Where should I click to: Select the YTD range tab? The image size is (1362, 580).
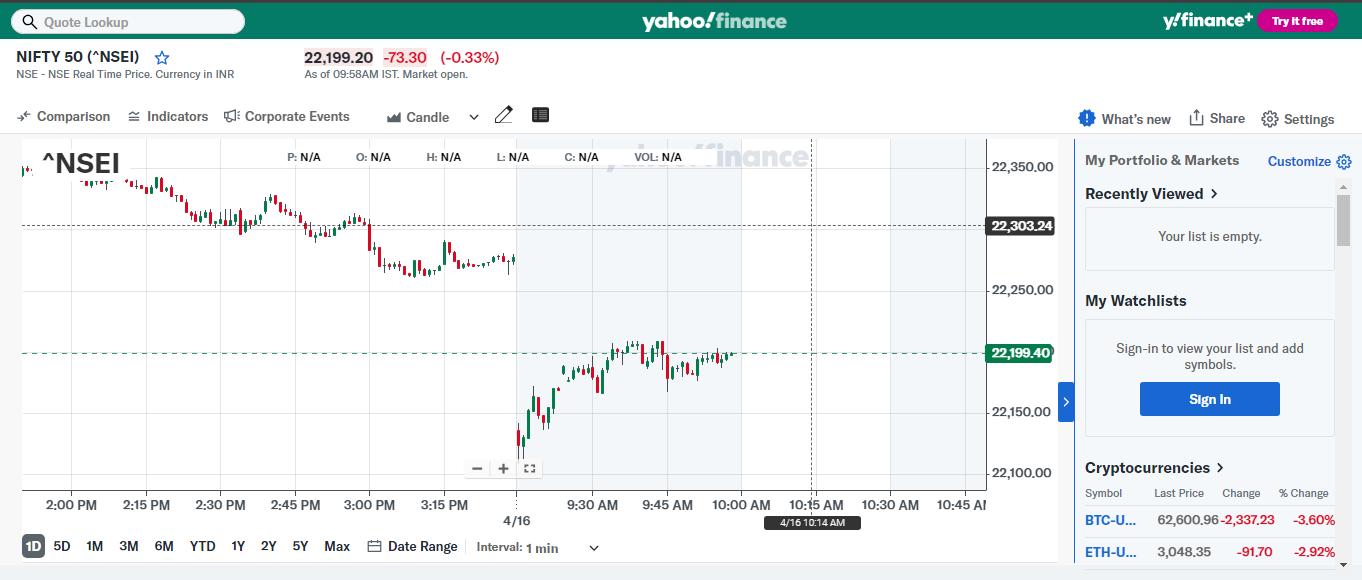point(203,546)
